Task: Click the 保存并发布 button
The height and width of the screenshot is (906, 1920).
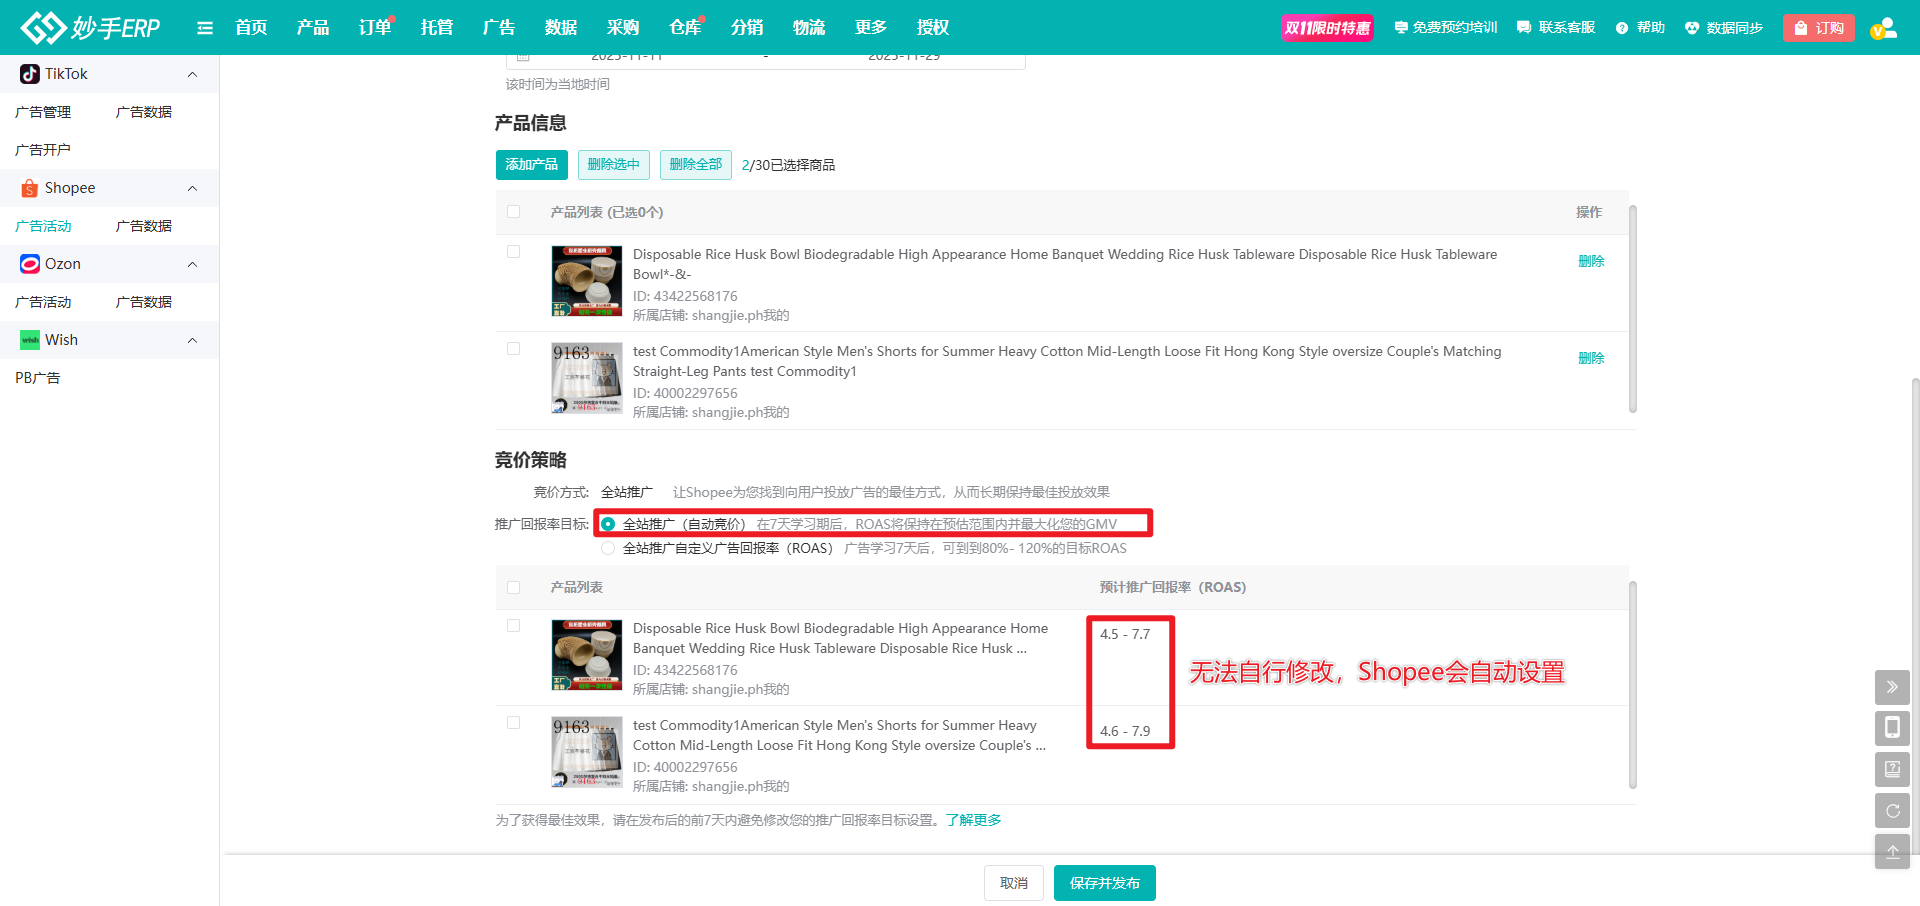Action: [1105, 883]
